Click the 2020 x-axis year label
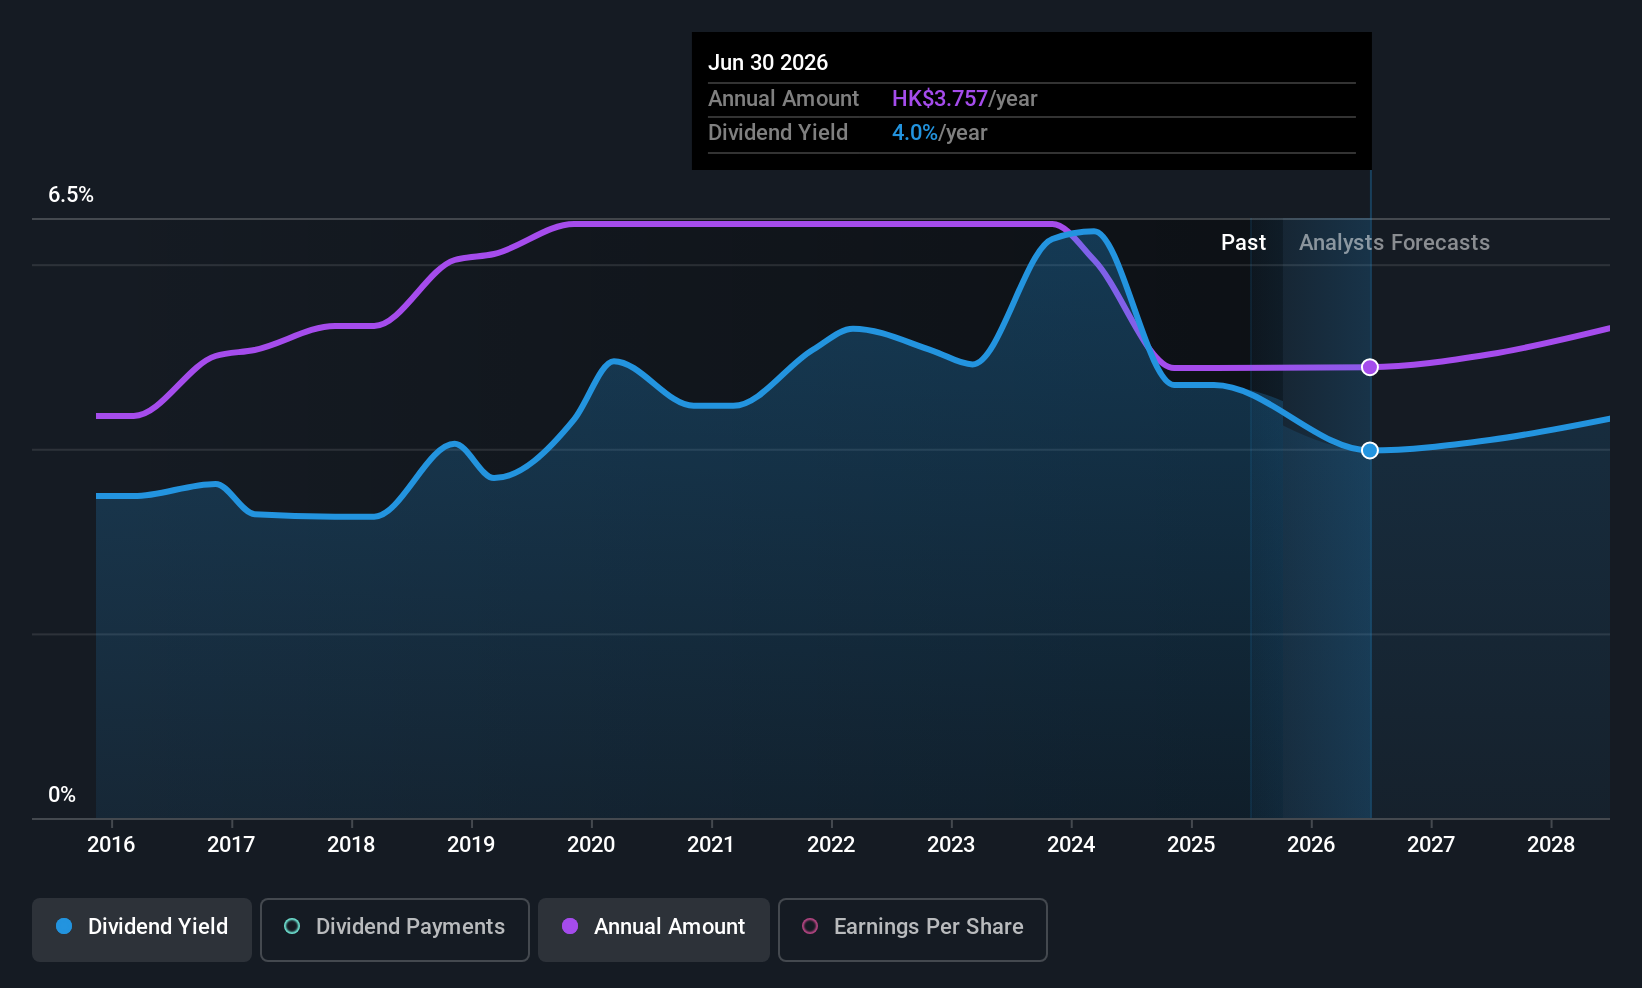The height and width of the screenshot is (988, 1642). tap(591, 845)
